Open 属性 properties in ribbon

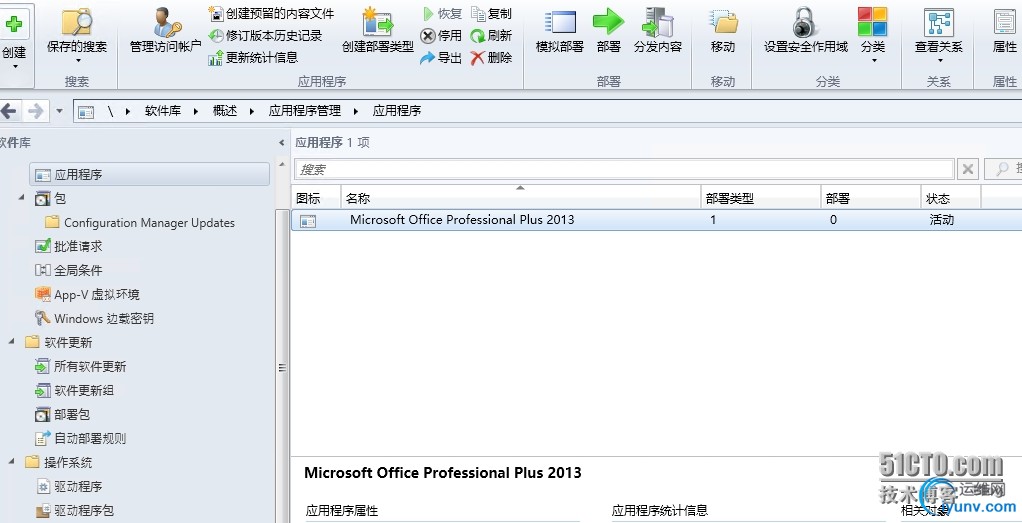(1004, 30)
